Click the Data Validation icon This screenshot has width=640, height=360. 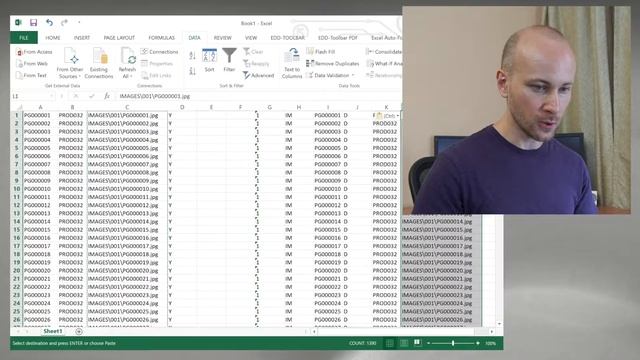click(310, 76)
